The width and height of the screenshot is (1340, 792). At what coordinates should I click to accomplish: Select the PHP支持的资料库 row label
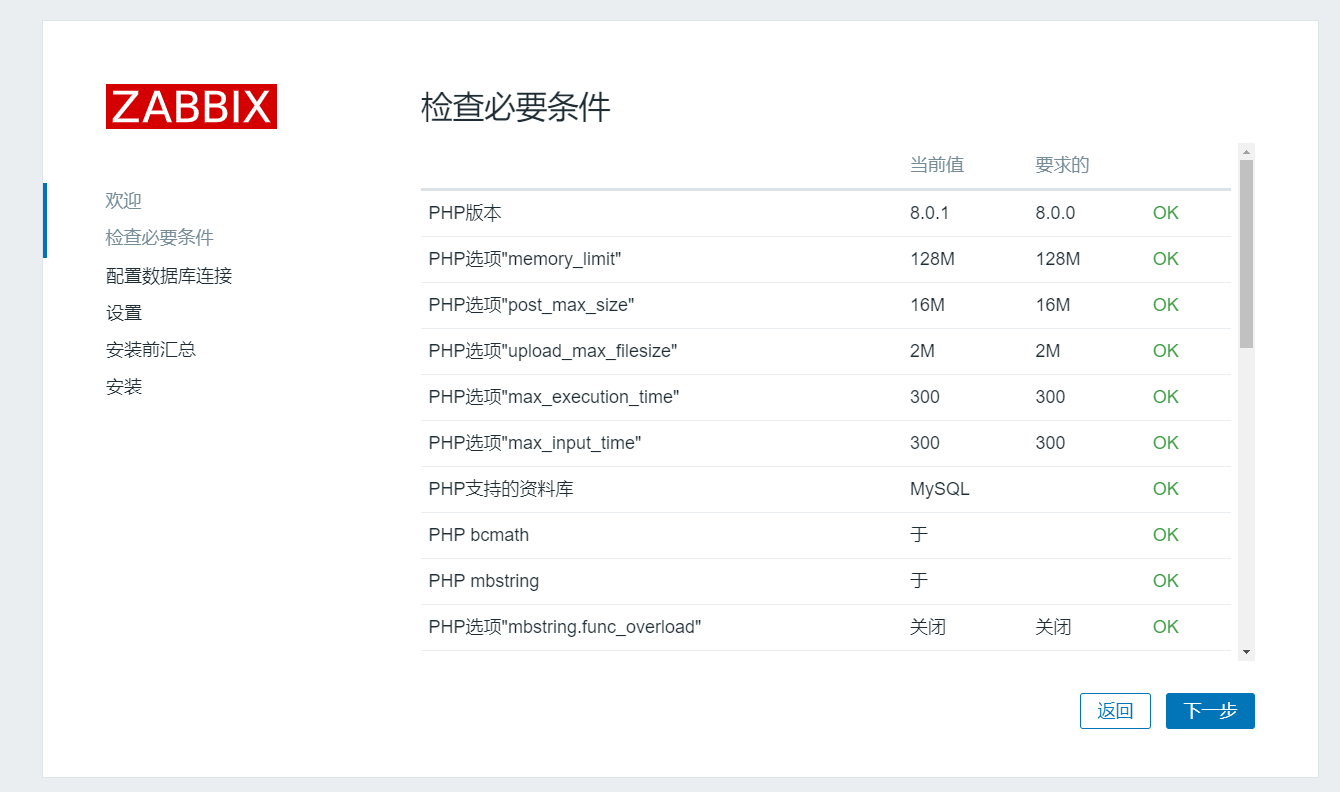pyautogui.click(x=501, y=489)
